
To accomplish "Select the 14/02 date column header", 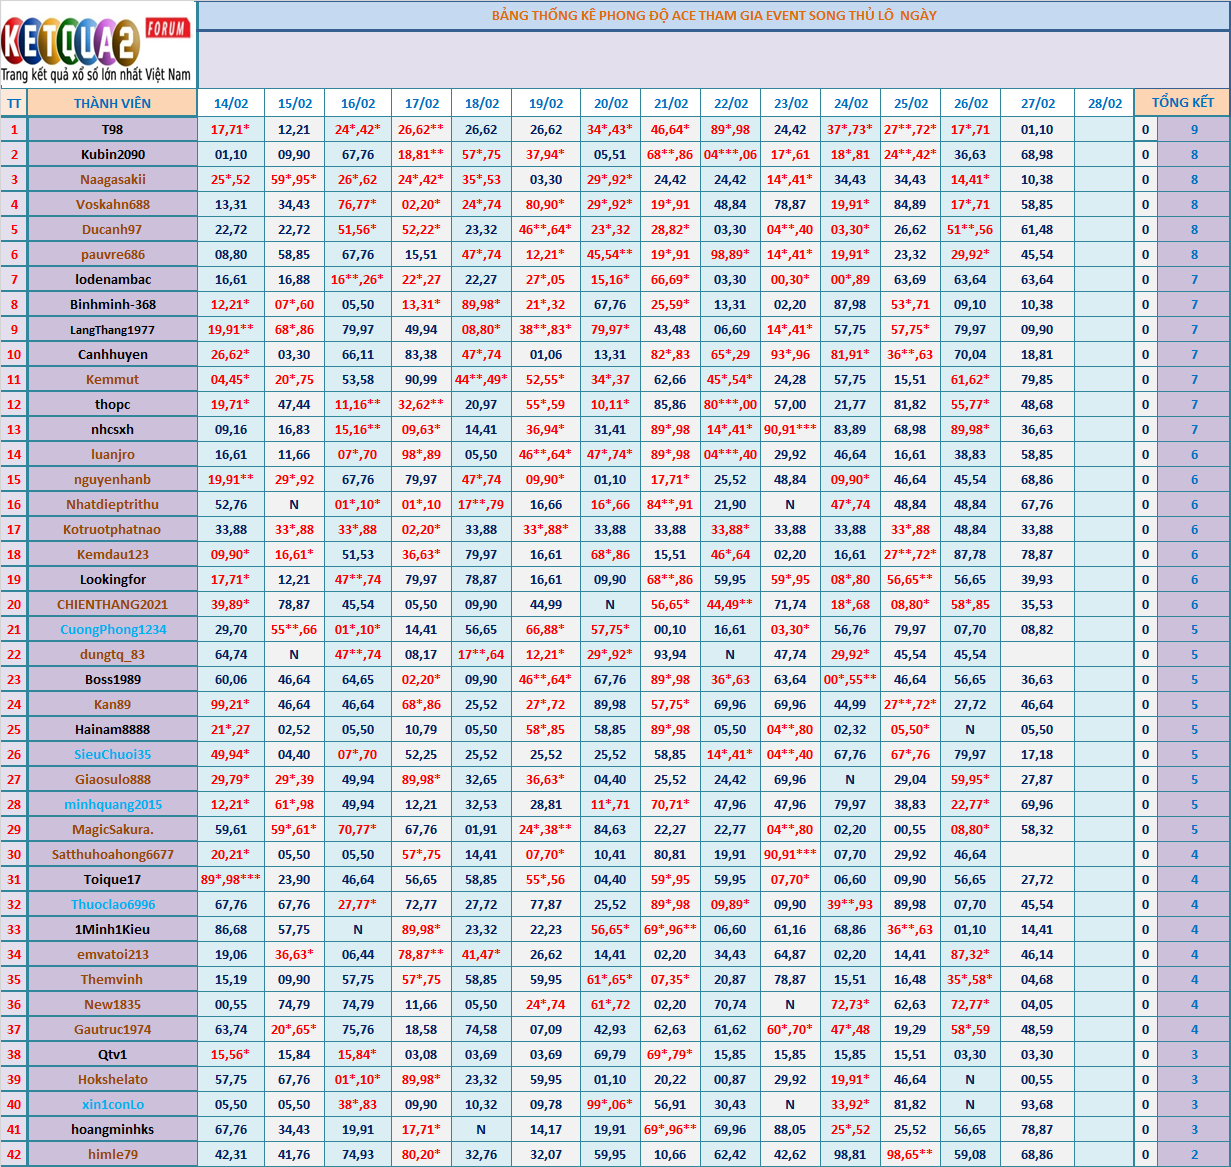I will tap(231, 103).
